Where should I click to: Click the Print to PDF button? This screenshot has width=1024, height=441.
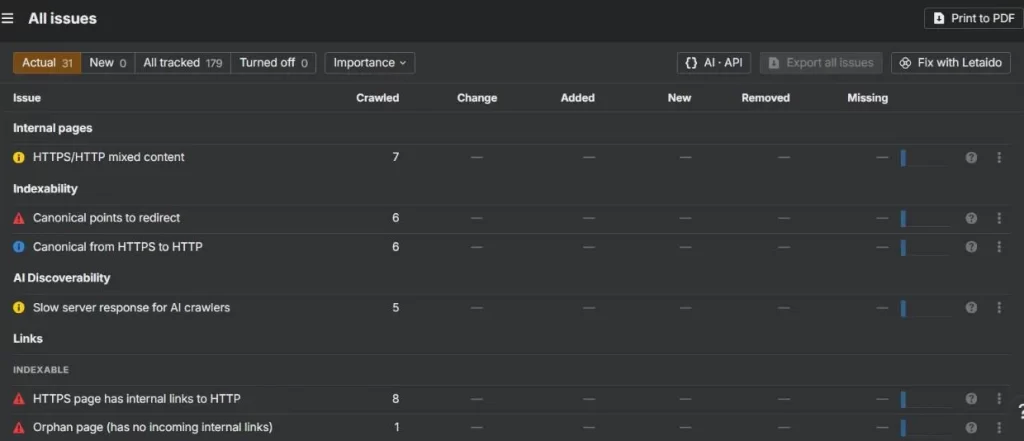pyautogui.click(x=973, y=18)
